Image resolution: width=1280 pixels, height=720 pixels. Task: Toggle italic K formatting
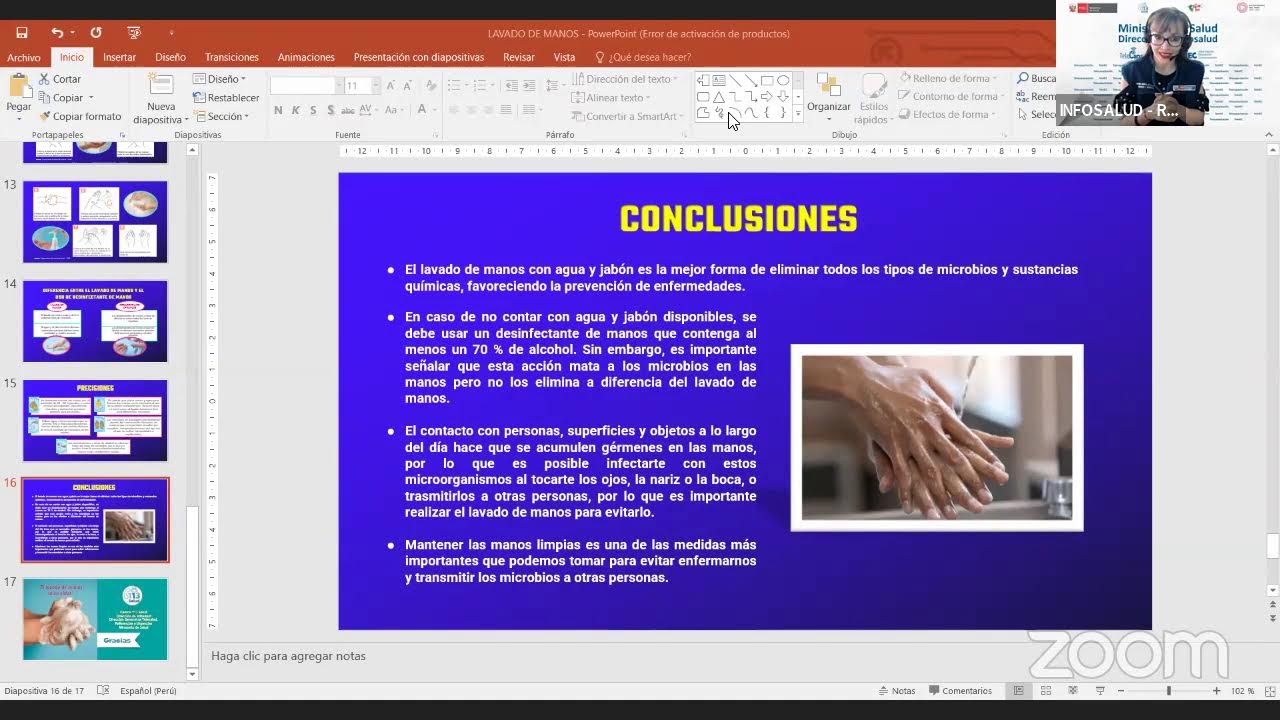click(x=296, y=110)
